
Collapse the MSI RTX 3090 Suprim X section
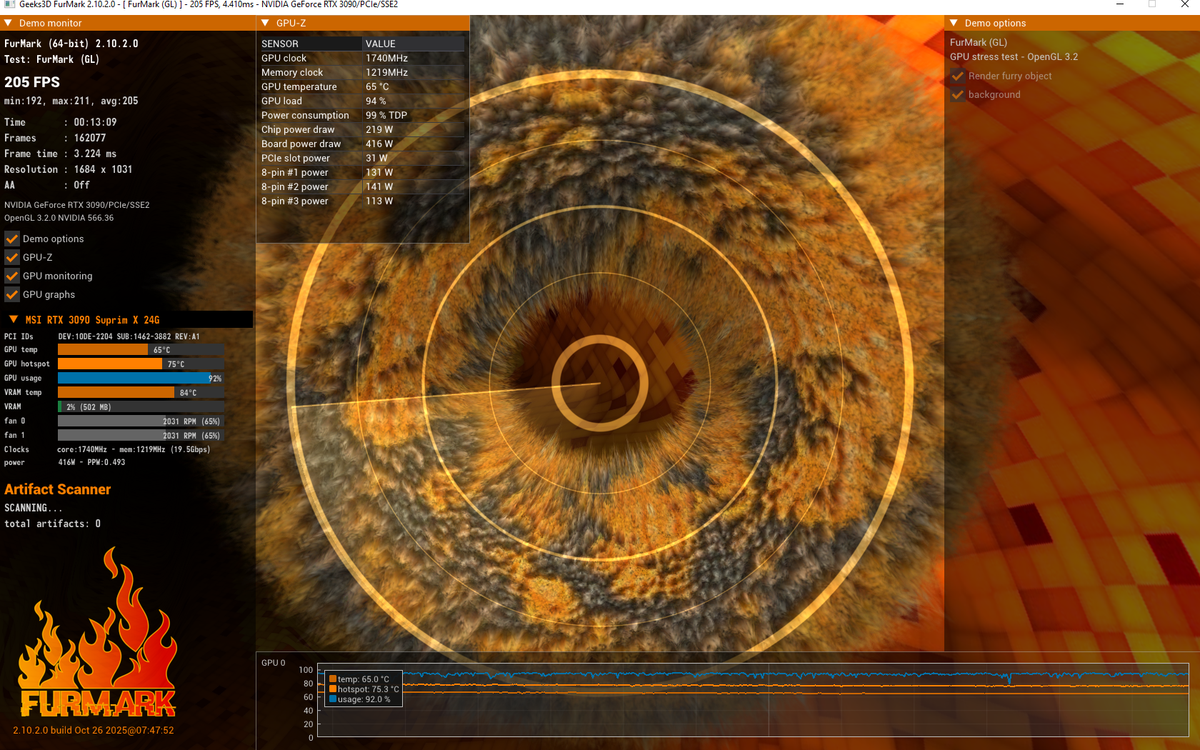[13, 320]
